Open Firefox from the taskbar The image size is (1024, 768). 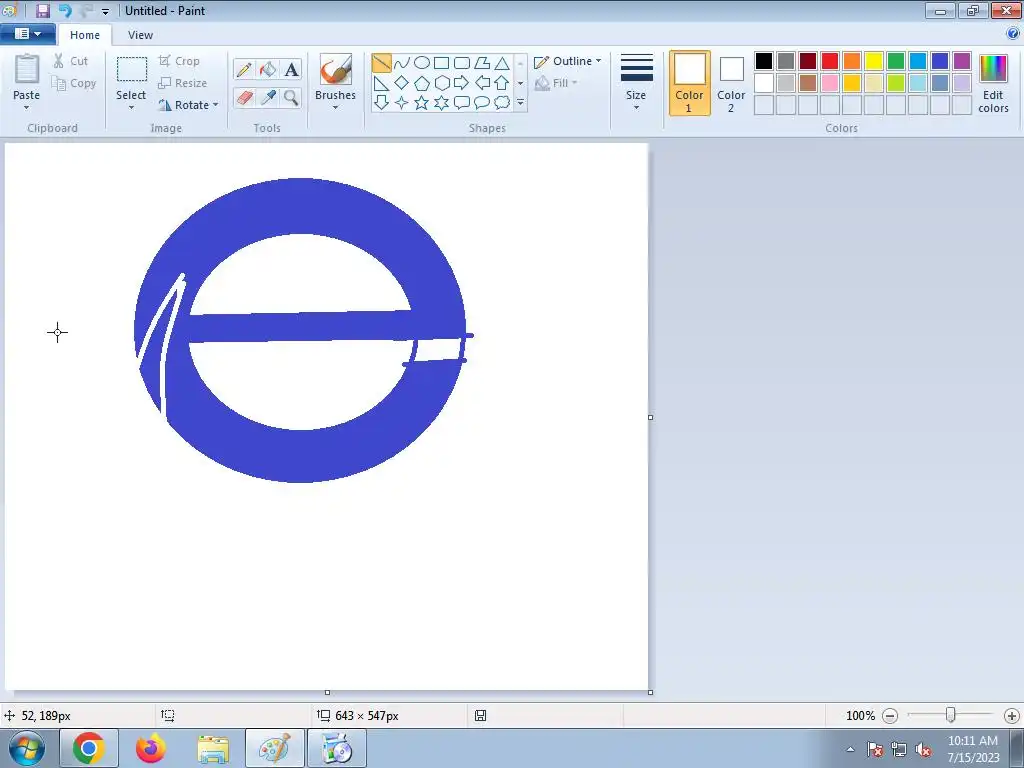(x=151, y=748)
